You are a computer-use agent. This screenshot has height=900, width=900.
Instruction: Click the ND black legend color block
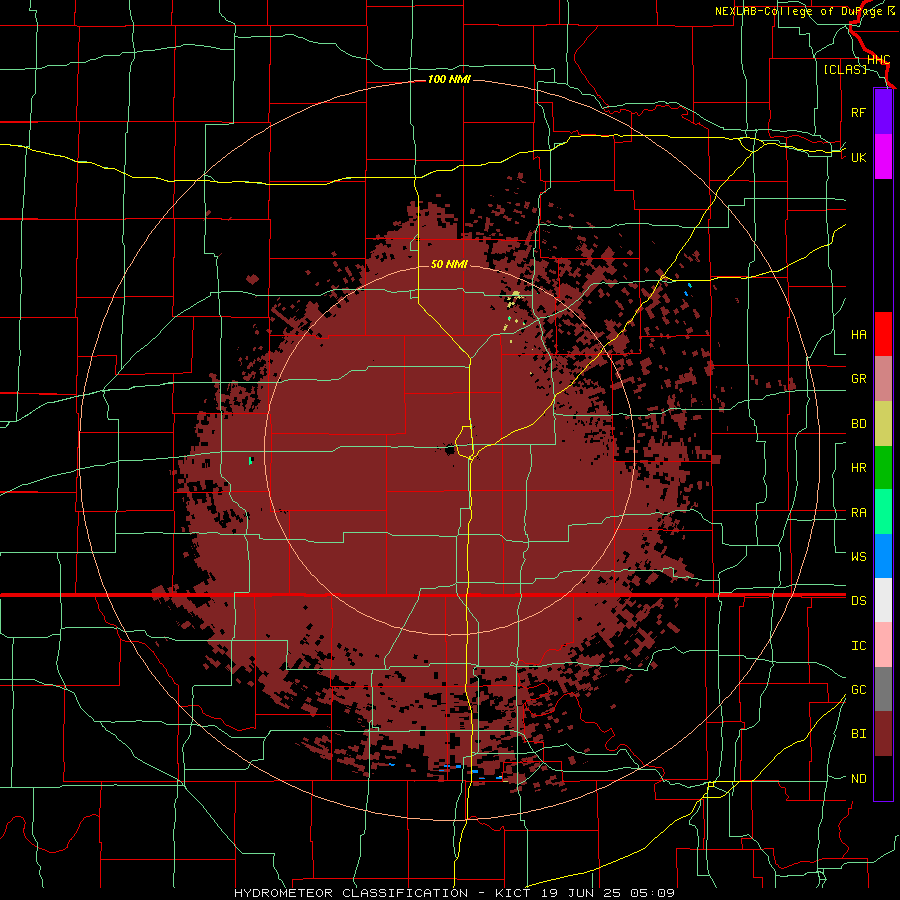883,778
